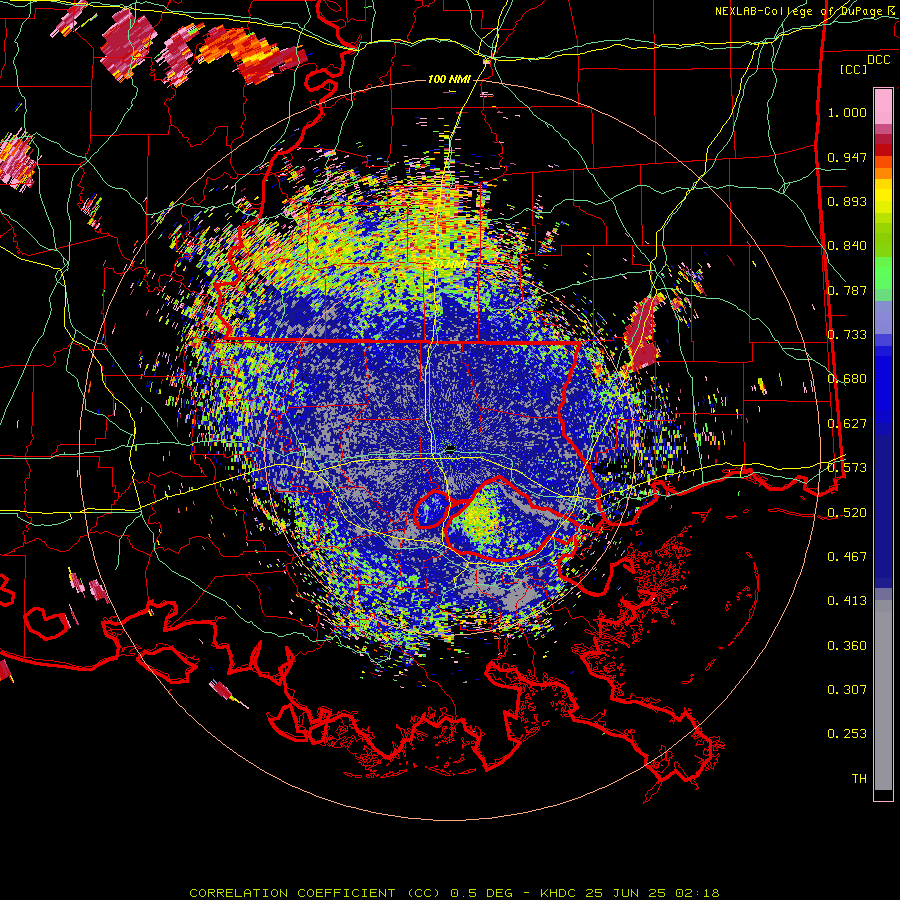Image resolution: width=900 pixels, height=900 pixels.
Task: Click the 0.947 scale value
Action: (847, 157)
